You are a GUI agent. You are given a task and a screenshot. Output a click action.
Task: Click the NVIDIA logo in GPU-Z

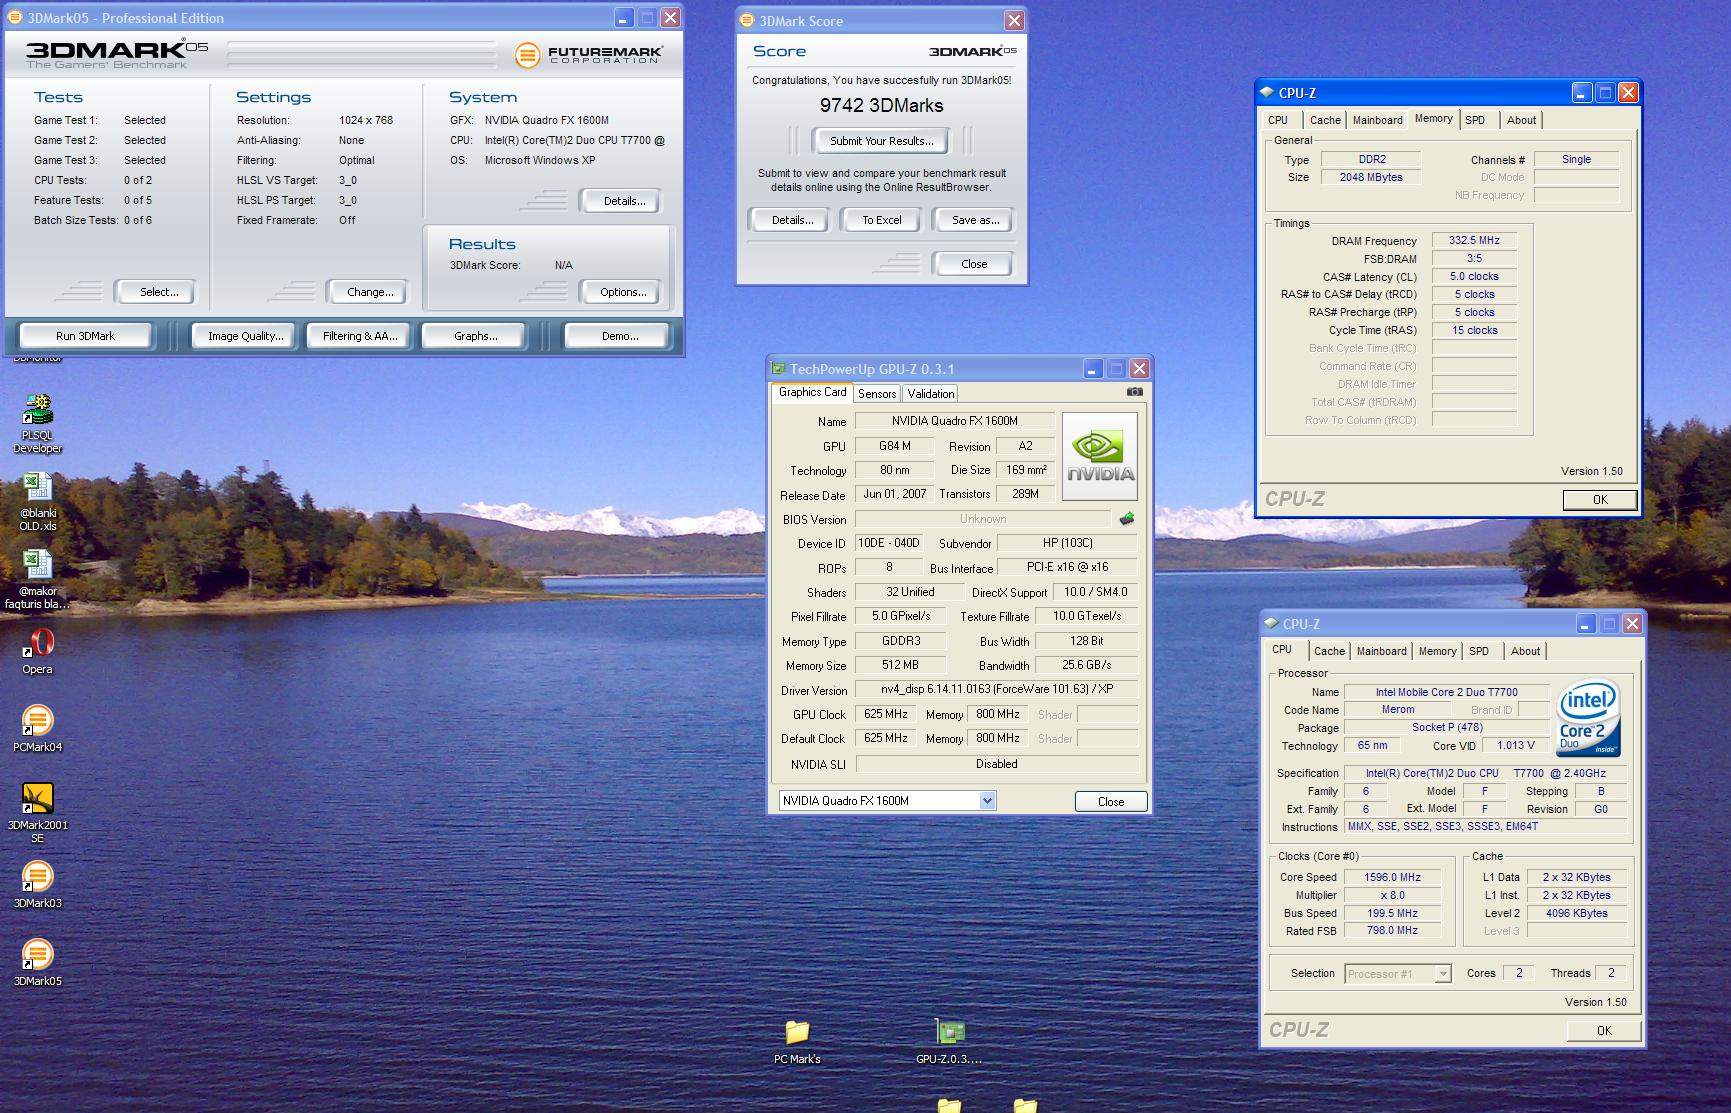pos(1099,456)
